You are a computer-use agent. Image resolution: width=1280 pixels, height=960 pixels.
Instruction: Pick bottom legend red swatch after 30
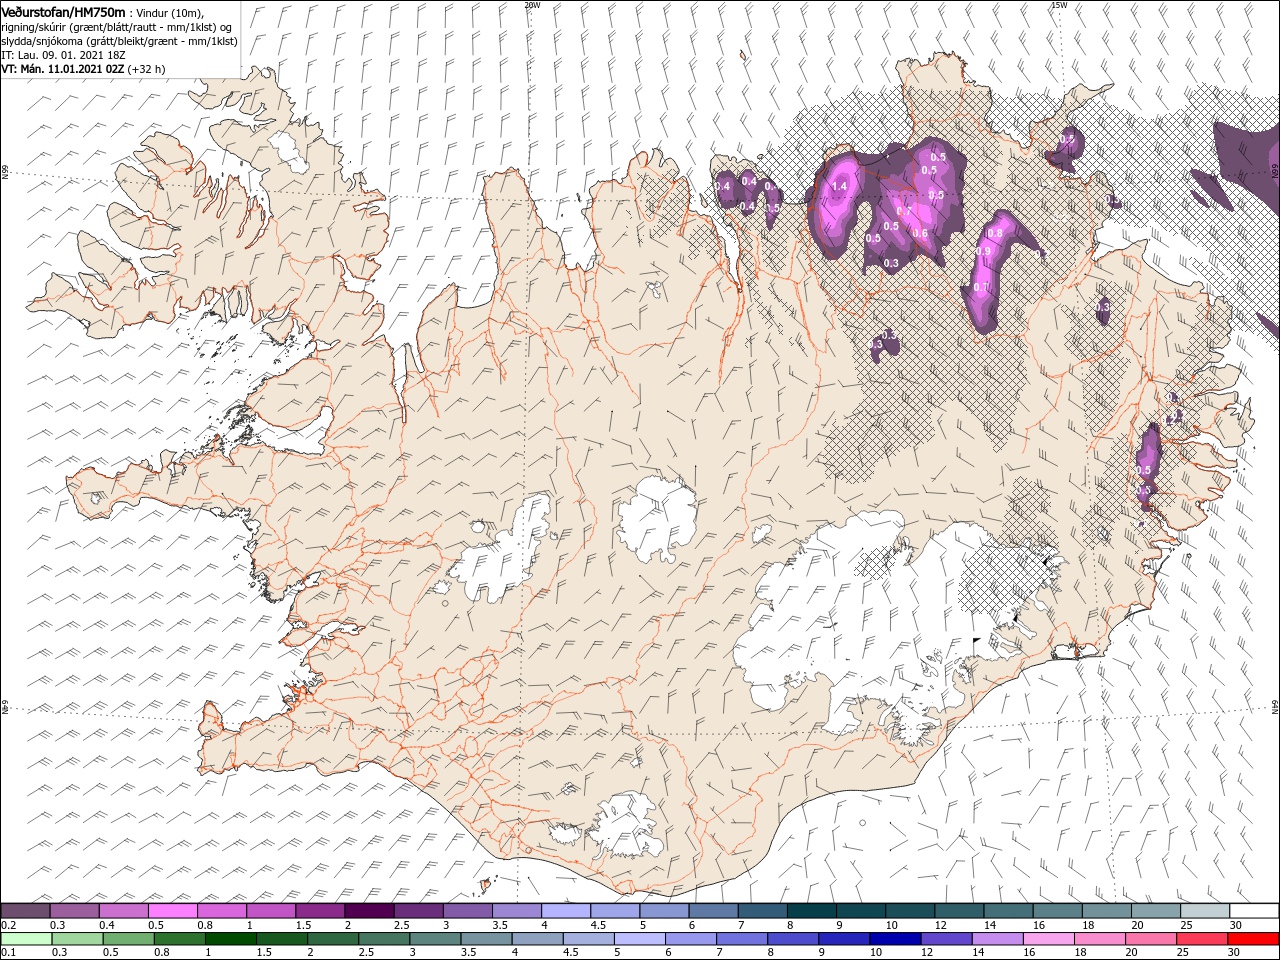tap(1254, 939)
